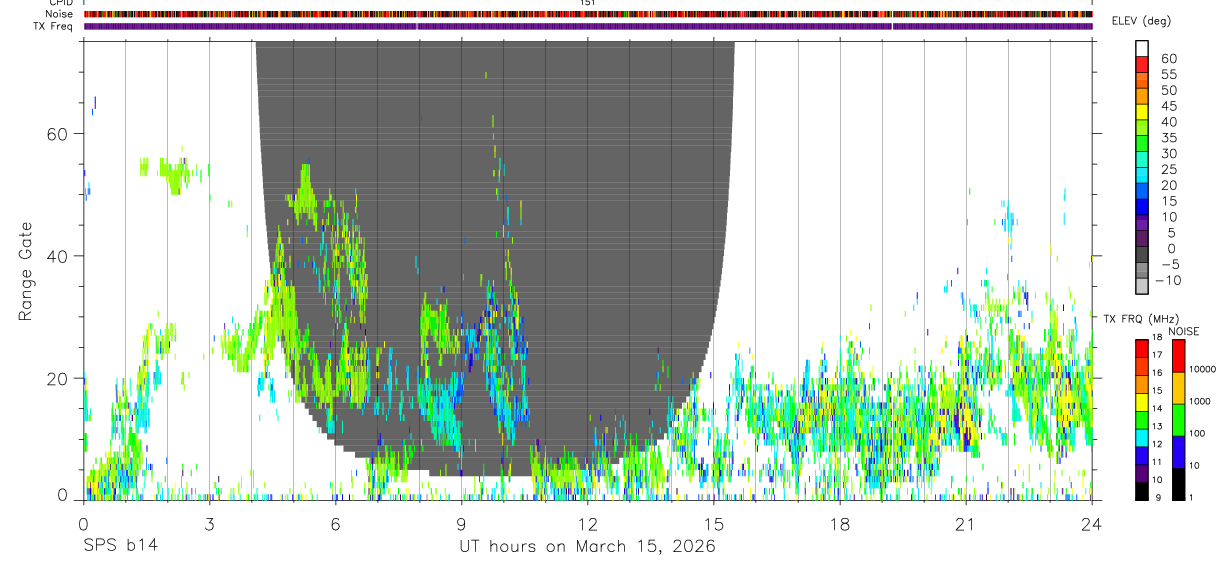Select the black bottom segment of the TX FRQ color bar
Screen dimensions: 1228x567
(x=1141, y=491)
